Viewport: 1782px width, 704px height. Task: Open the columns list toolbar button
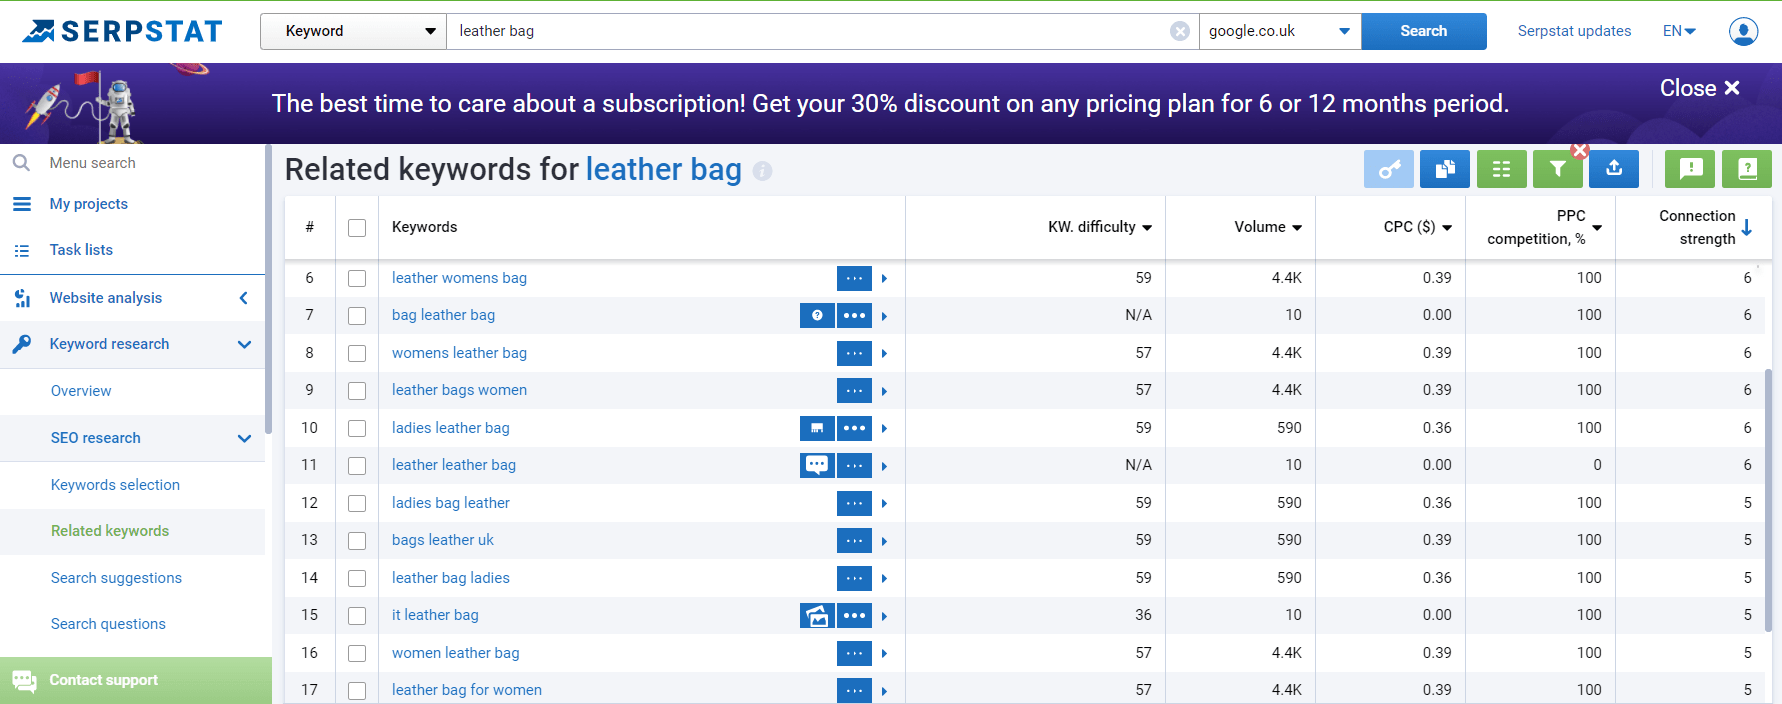[1501, 169]
